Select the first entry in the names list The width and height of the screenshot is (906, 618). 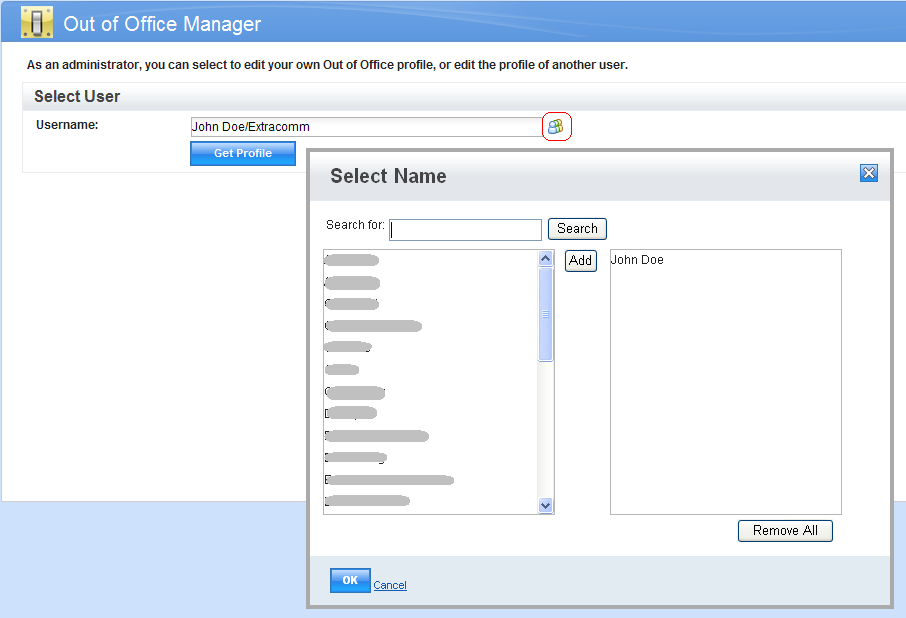point(352,260)
